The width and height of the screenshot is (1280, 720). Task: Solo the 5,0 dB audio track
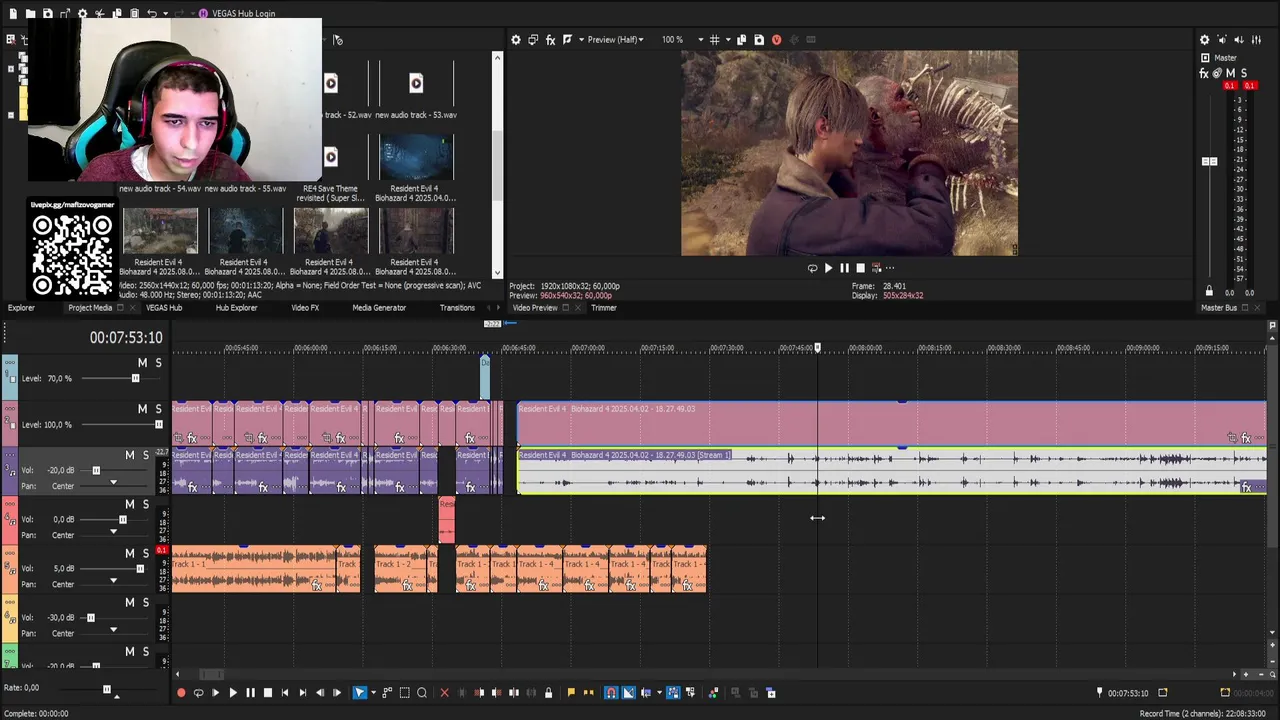[145, 553]
